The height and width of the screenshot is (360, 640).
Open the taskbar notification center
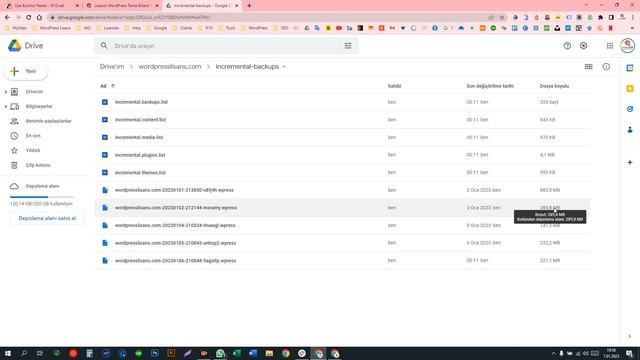[630, 353]
